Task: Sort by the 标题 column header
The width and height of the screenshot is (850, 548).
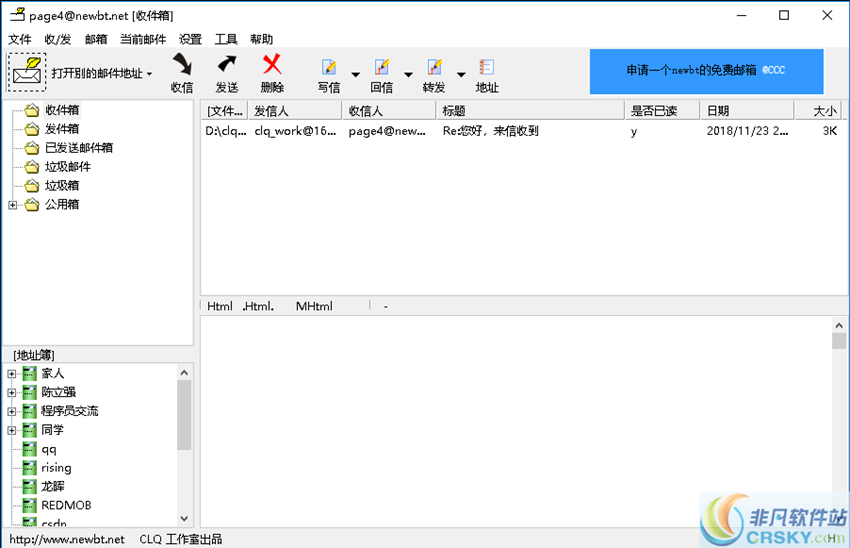Action: click(531, 111)
